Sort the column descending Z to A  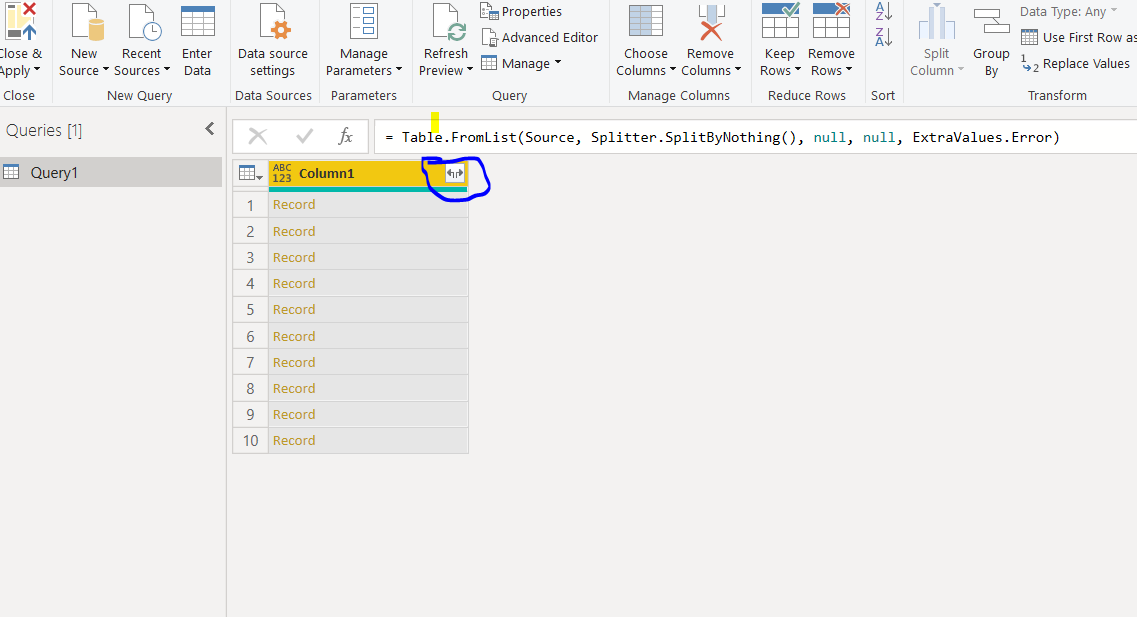883,37
